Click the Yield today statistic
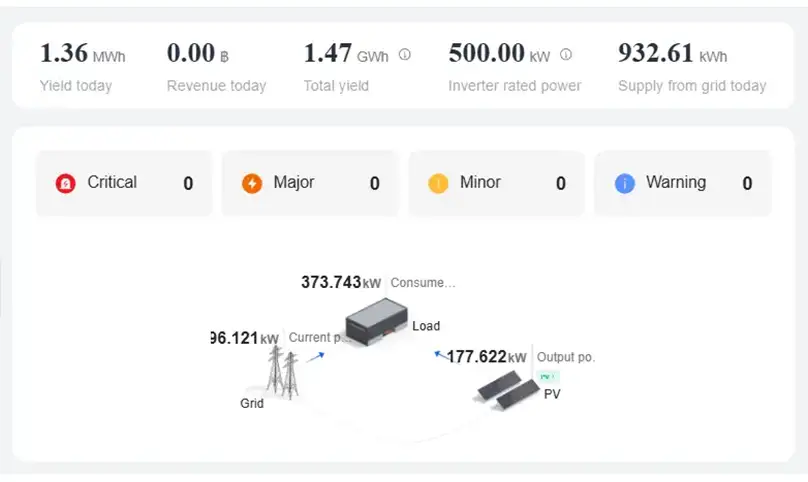808x482 pixels. (x=82, y=68)
